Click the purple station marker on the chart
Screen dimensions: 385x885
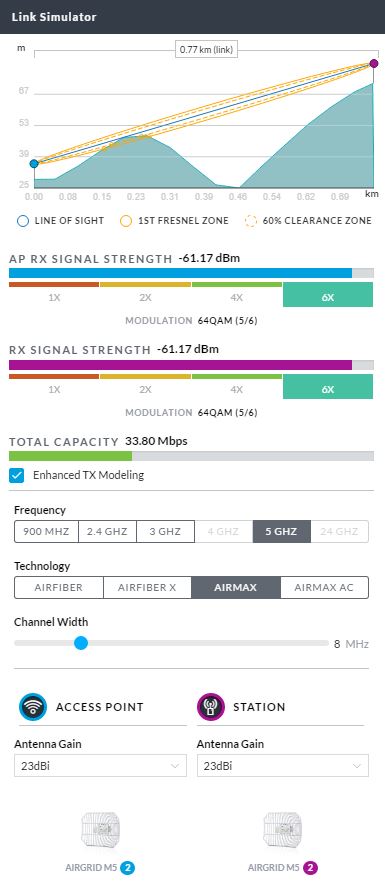pos(374,64)
